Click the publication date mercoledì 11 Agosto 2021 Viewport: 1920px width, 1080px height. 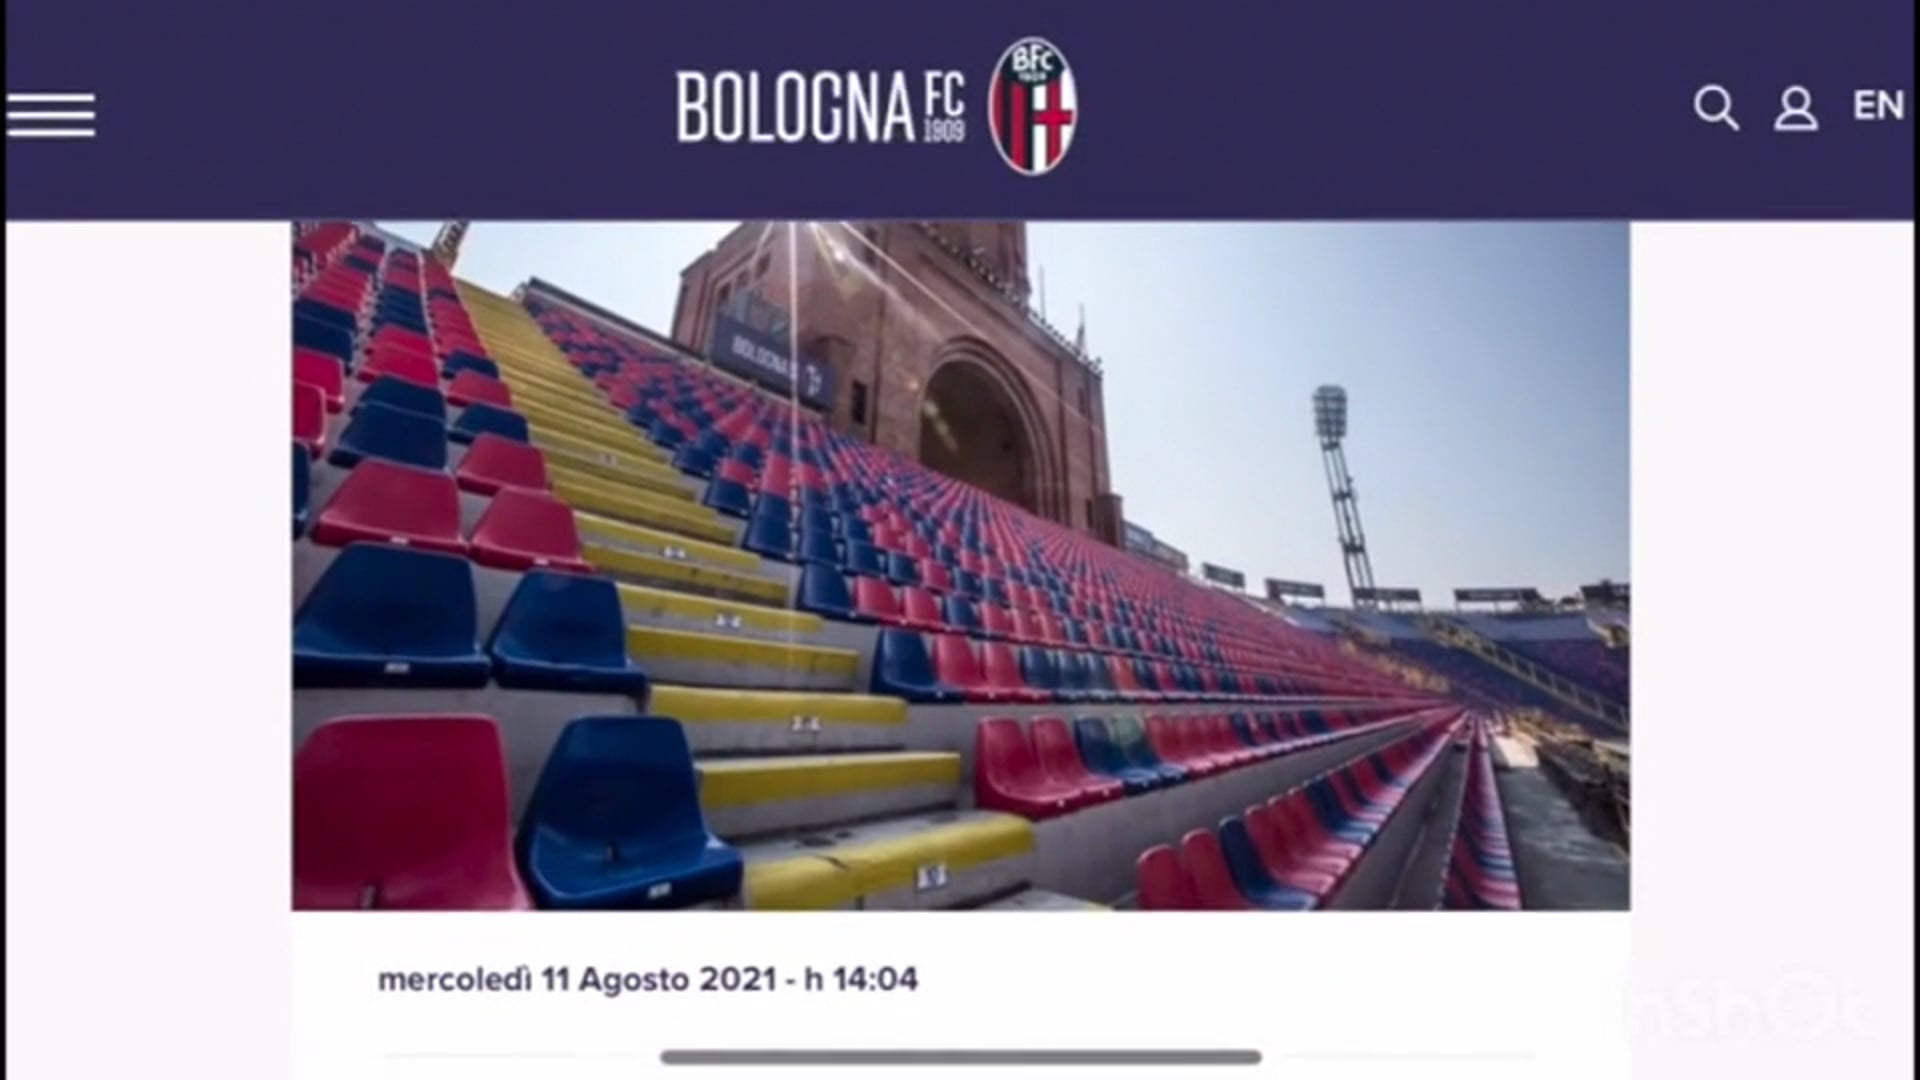(577, 979)
